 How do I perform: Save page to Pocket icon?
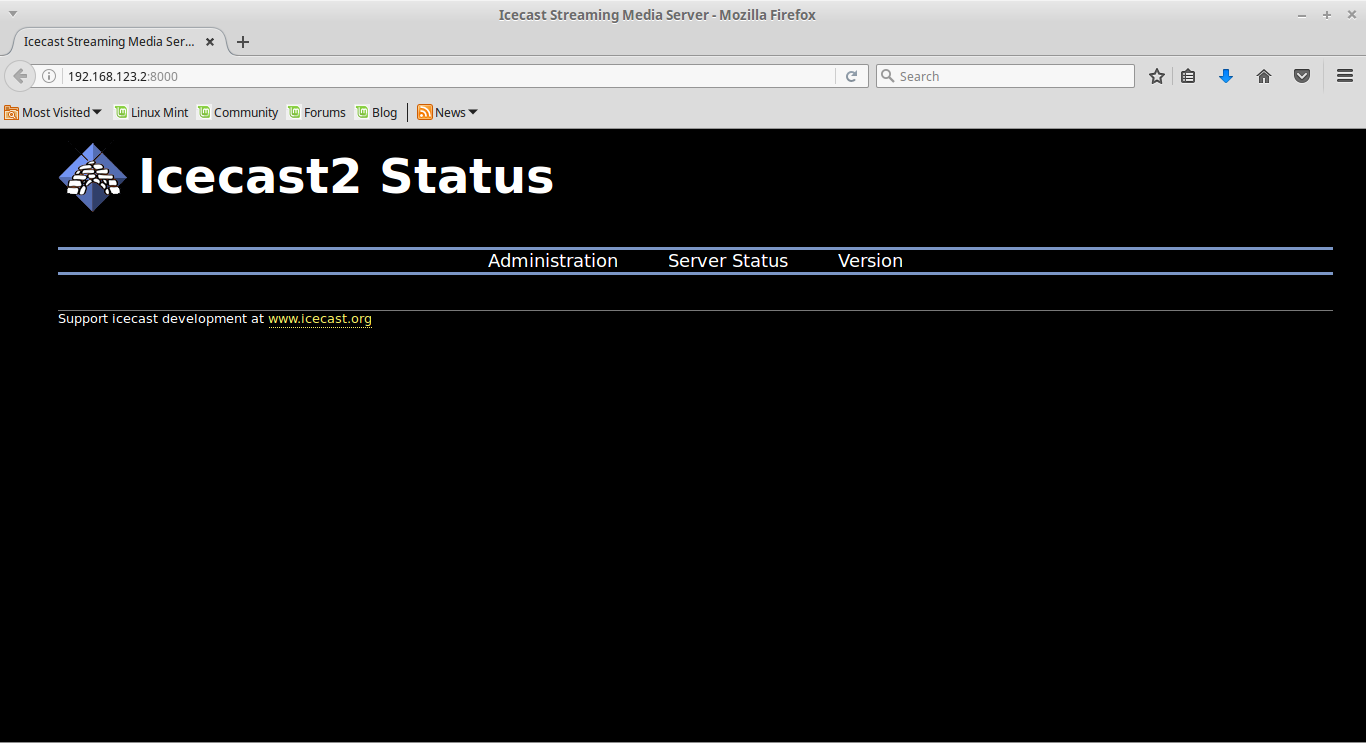tap(1302, 76)
